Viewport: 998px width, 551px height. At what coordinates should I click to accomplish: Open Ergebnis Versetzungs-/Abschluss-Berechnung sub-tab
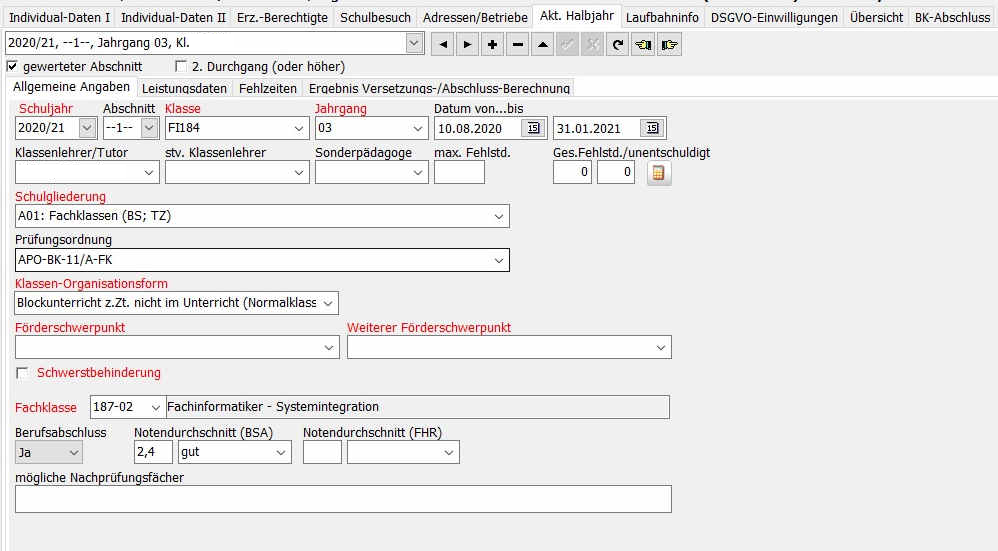coord(439,88)
